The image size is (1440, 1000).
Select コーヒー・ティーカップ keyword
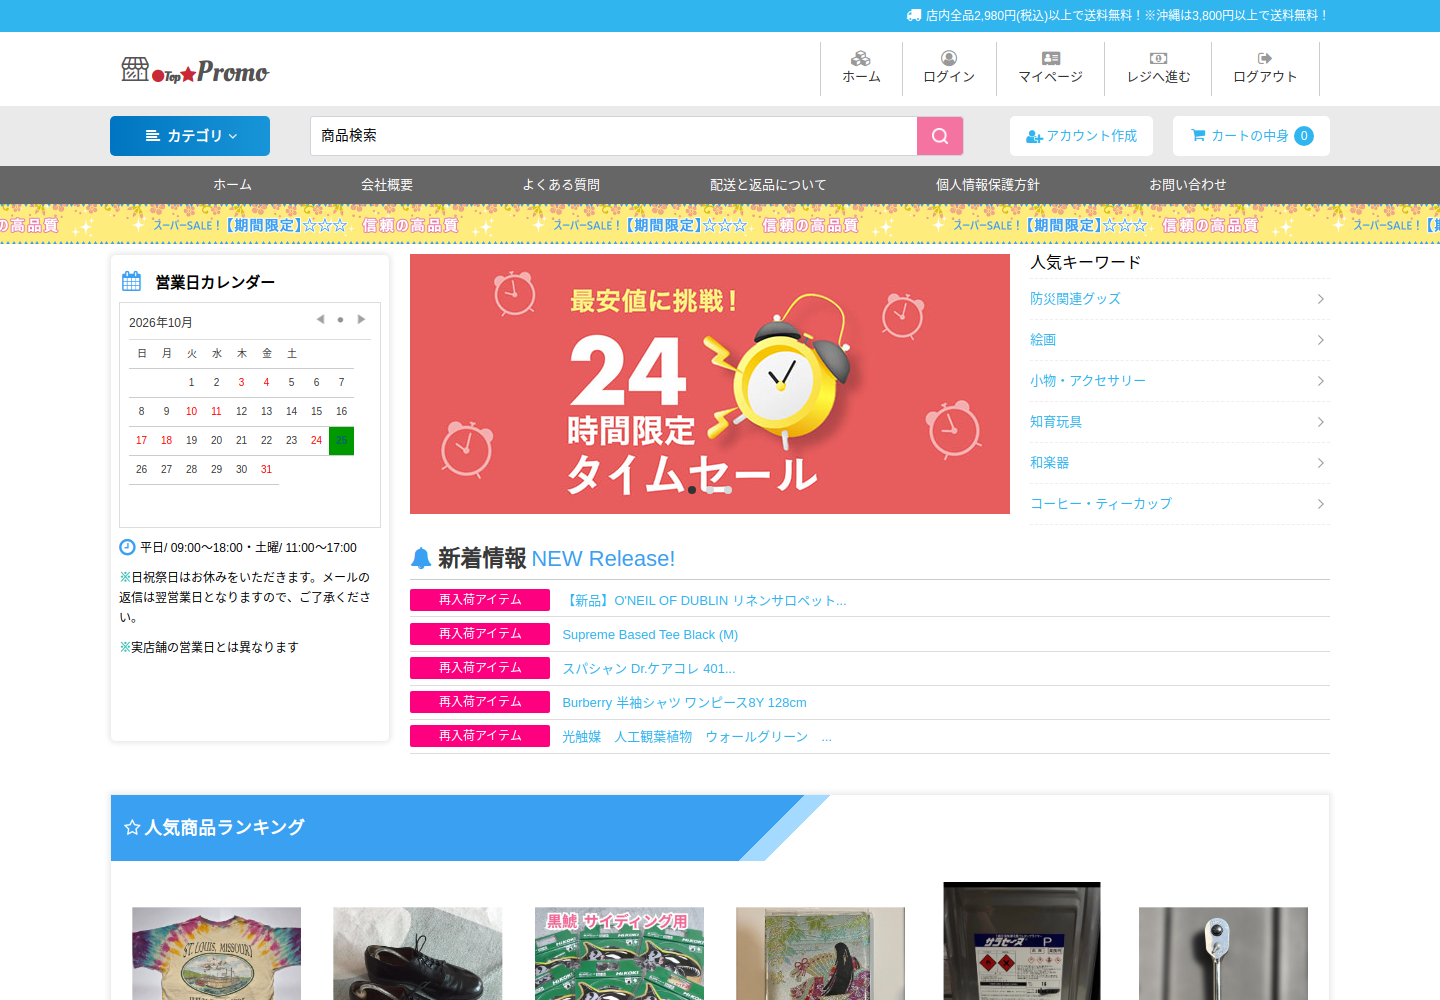[1101, 504]
